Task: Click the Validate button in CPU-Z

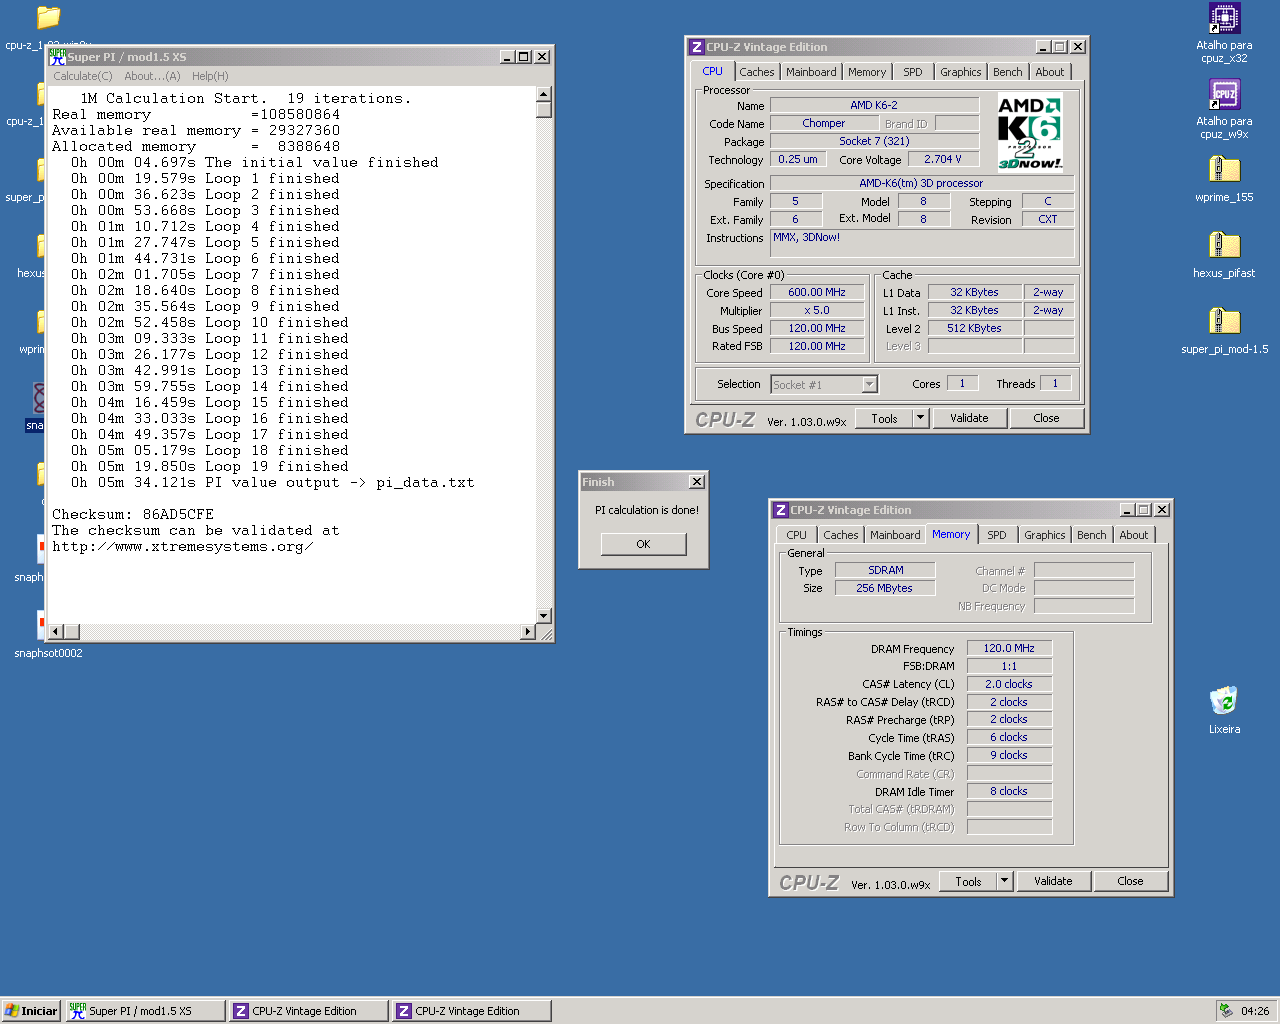Action: 969,418
